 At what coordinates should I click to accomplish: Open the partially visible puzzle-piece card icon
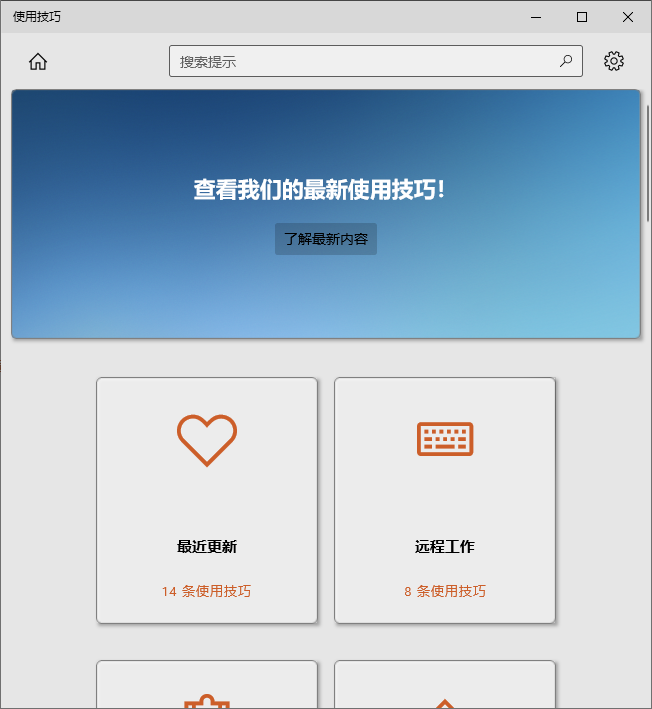point(207,701)
